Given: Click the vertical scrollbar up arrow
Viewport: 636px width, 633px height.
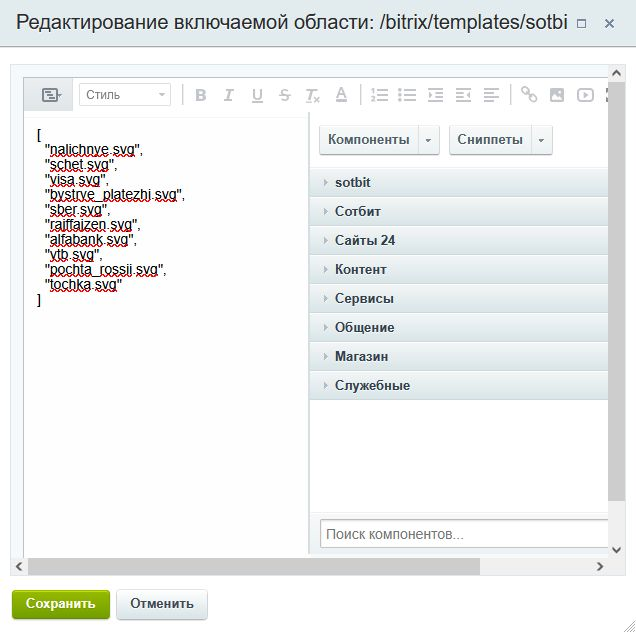Looking at the screenshot, I should click(617, 73).
